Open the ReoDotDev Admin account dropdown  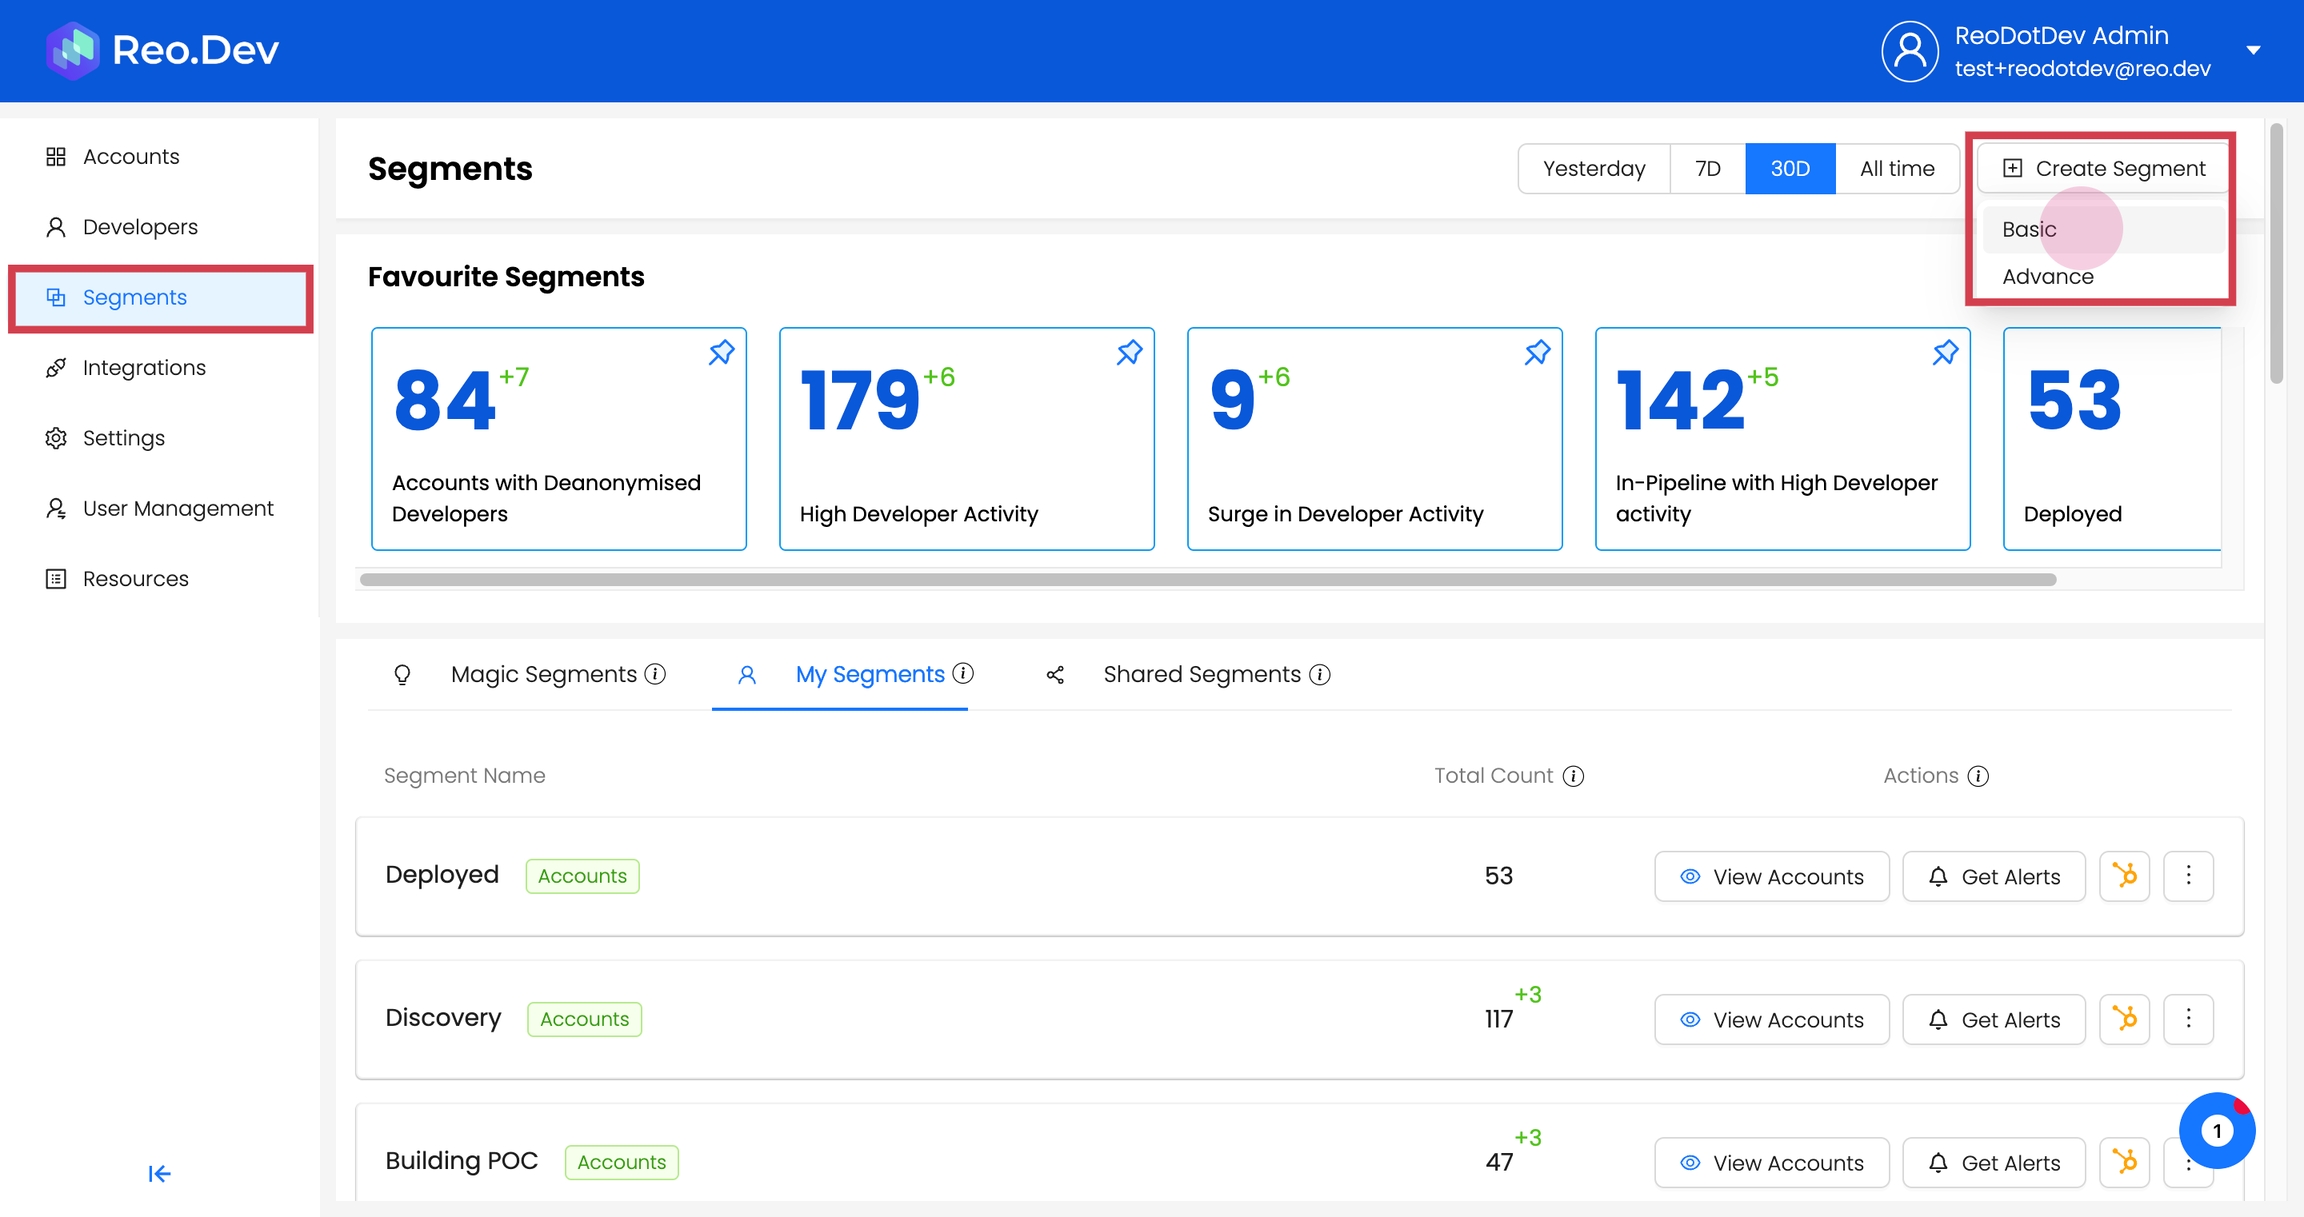2253,50
